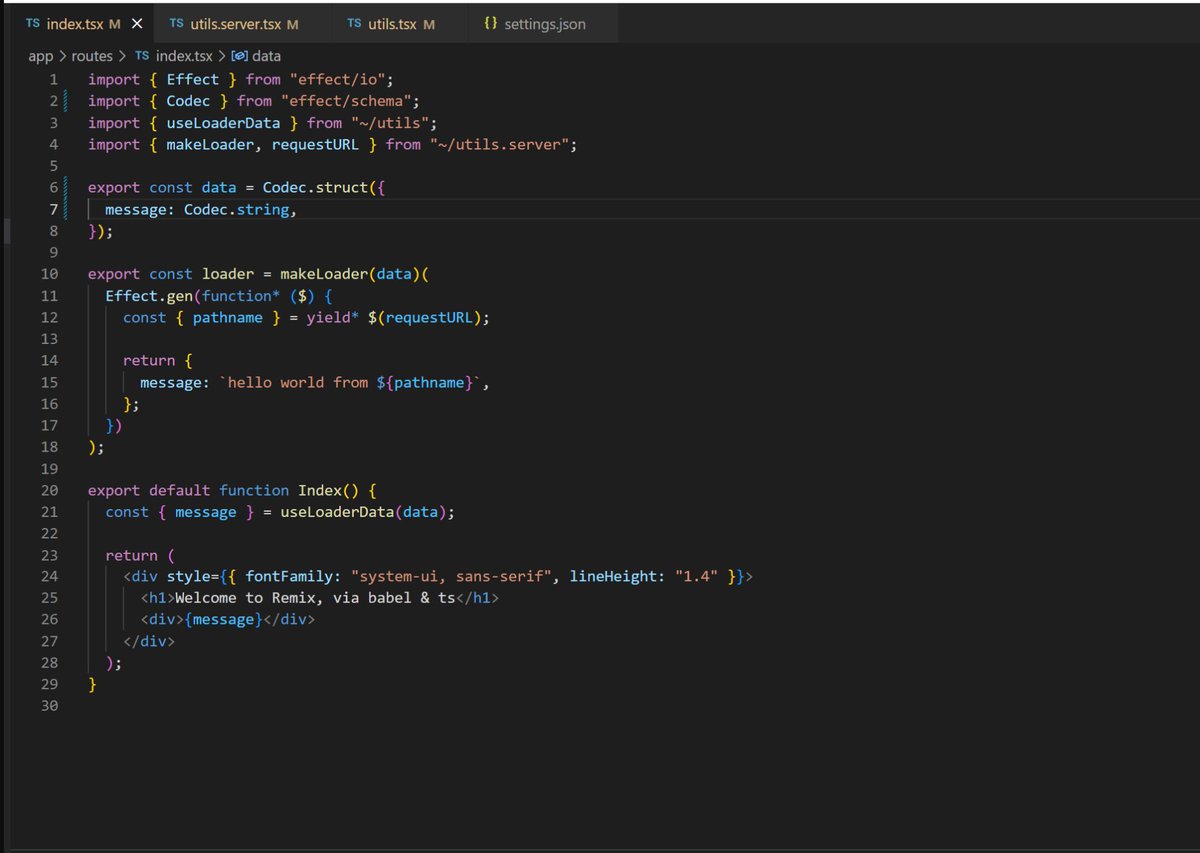Open the 'routes' breadcrumb segment

(92, 57)
